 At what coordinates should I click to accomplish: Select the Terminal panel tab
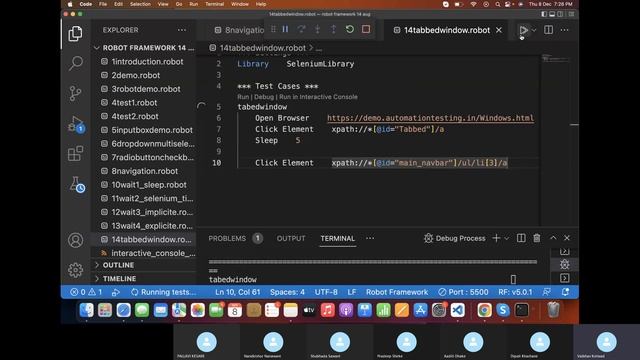[338, 238]
